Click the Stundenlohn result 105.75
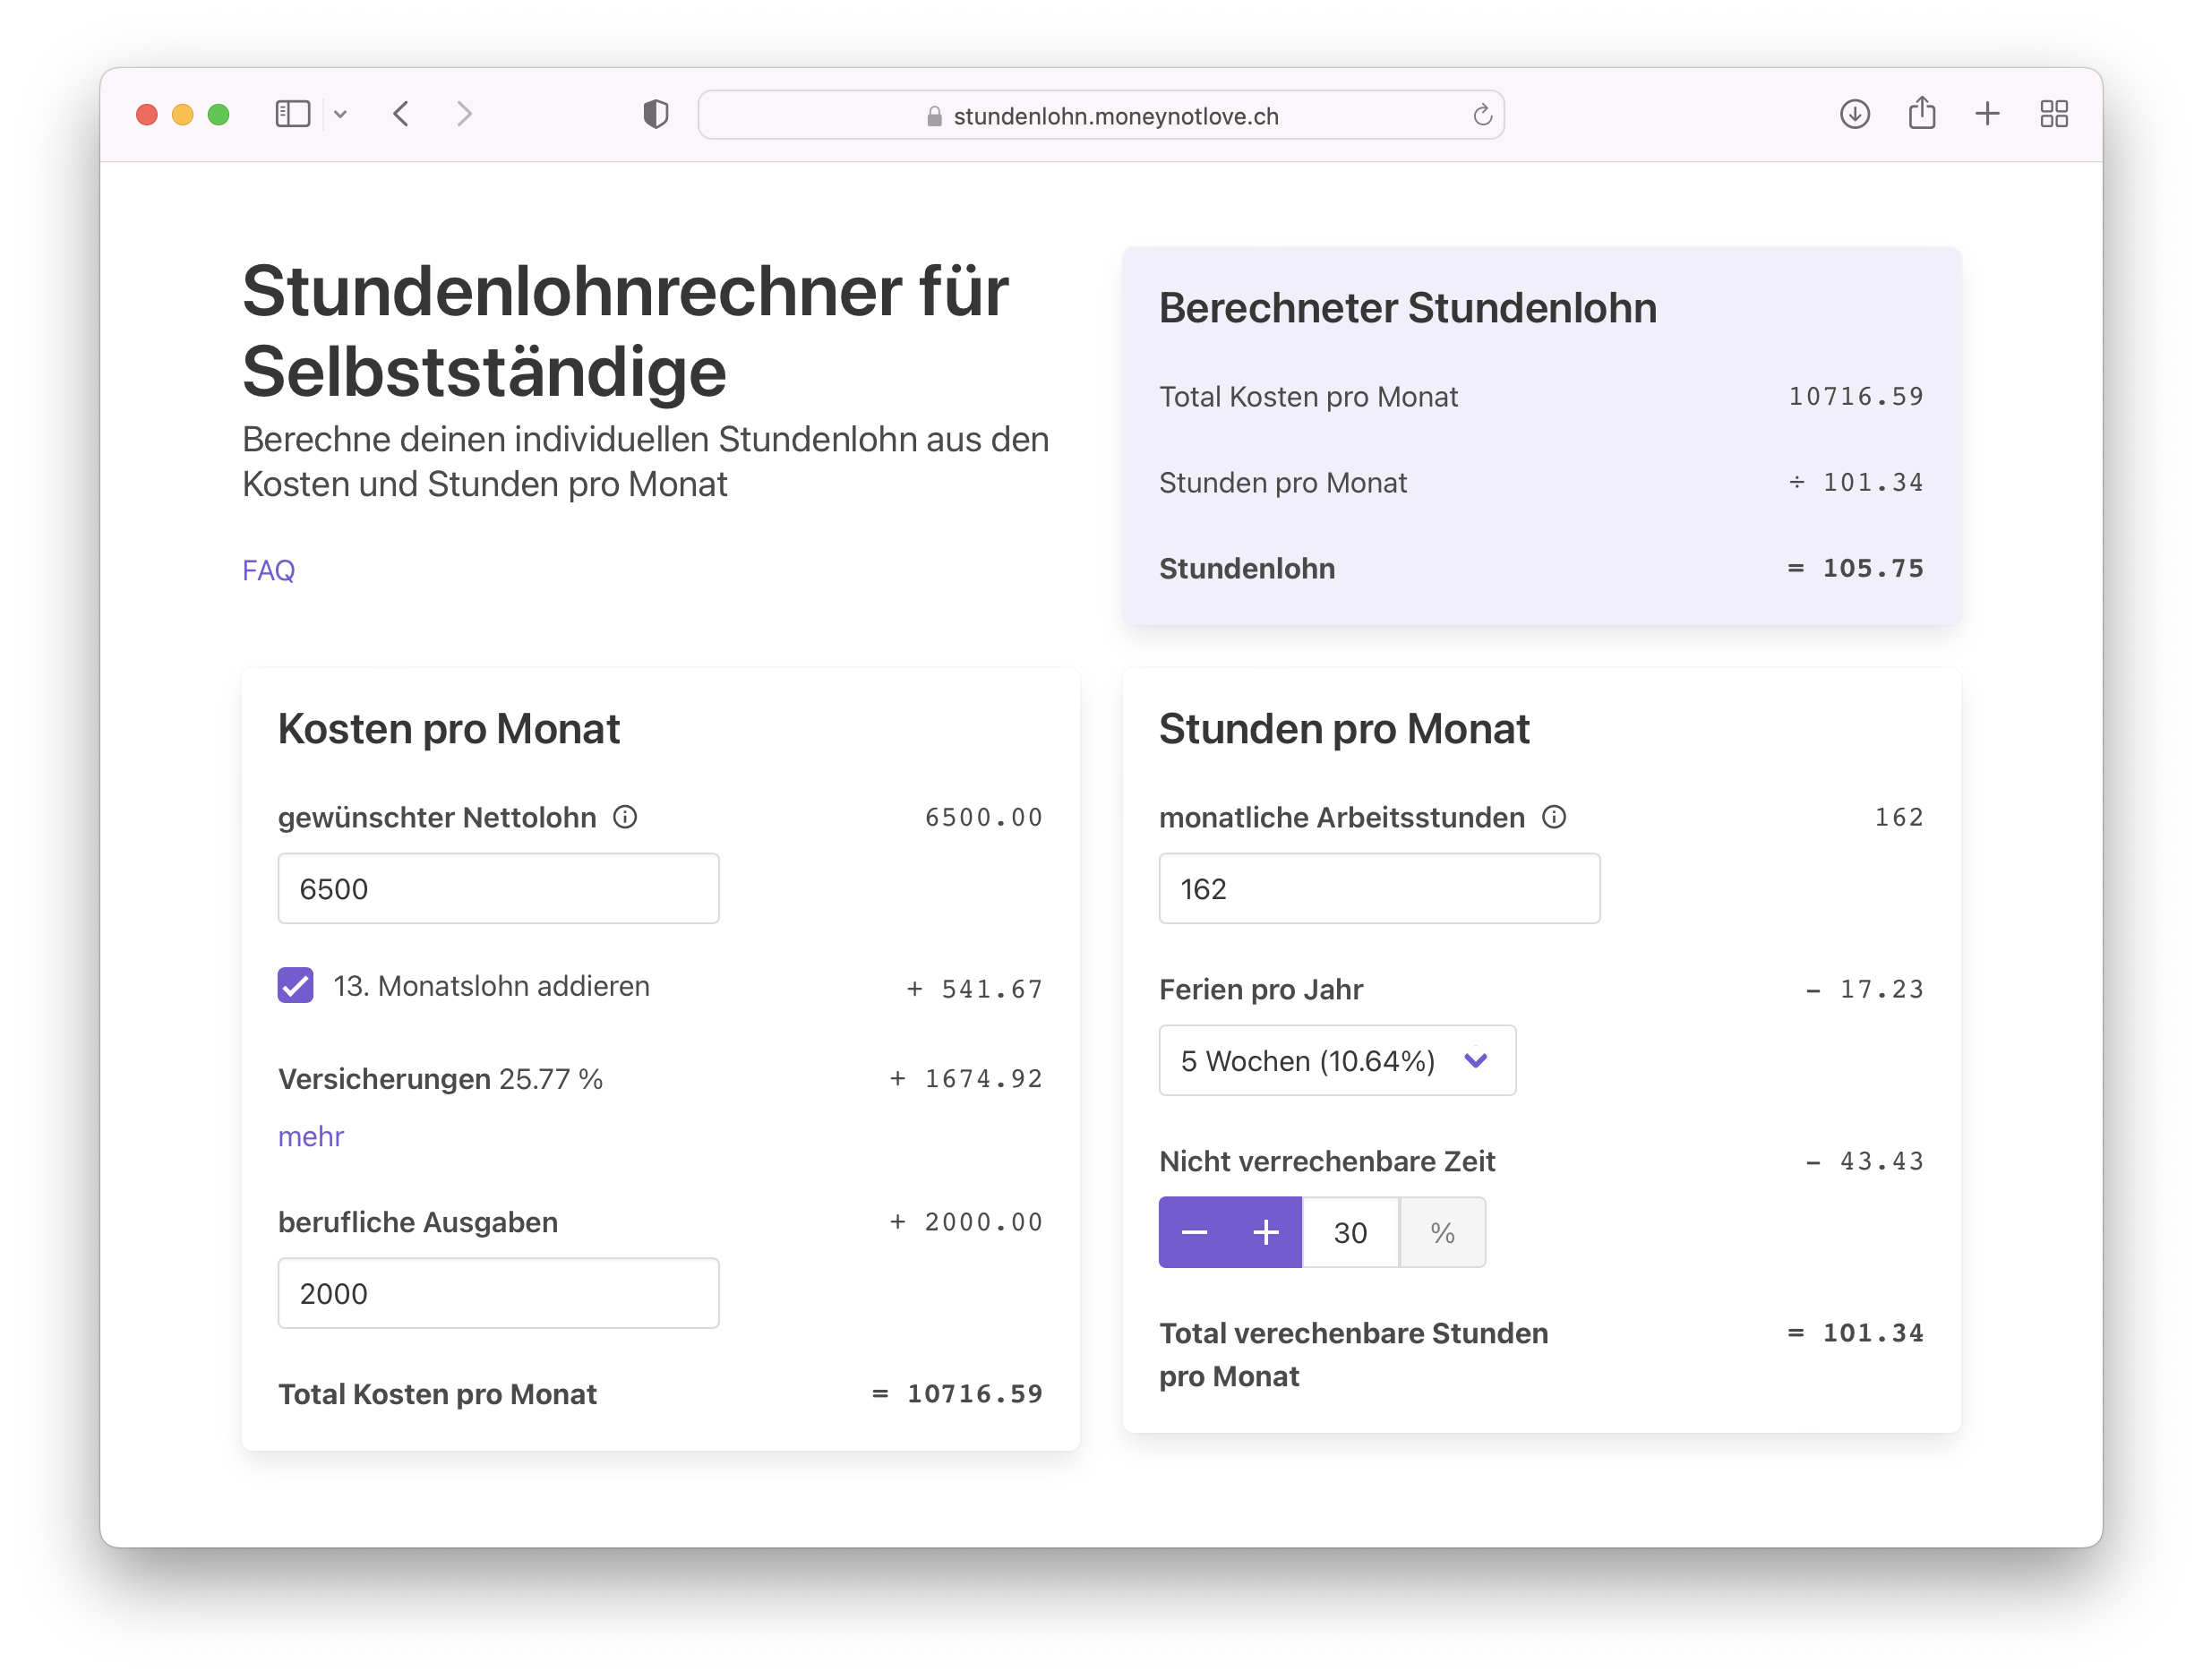The height and width of the screenshot is (1680, 2203). (x=1872, y=568)
